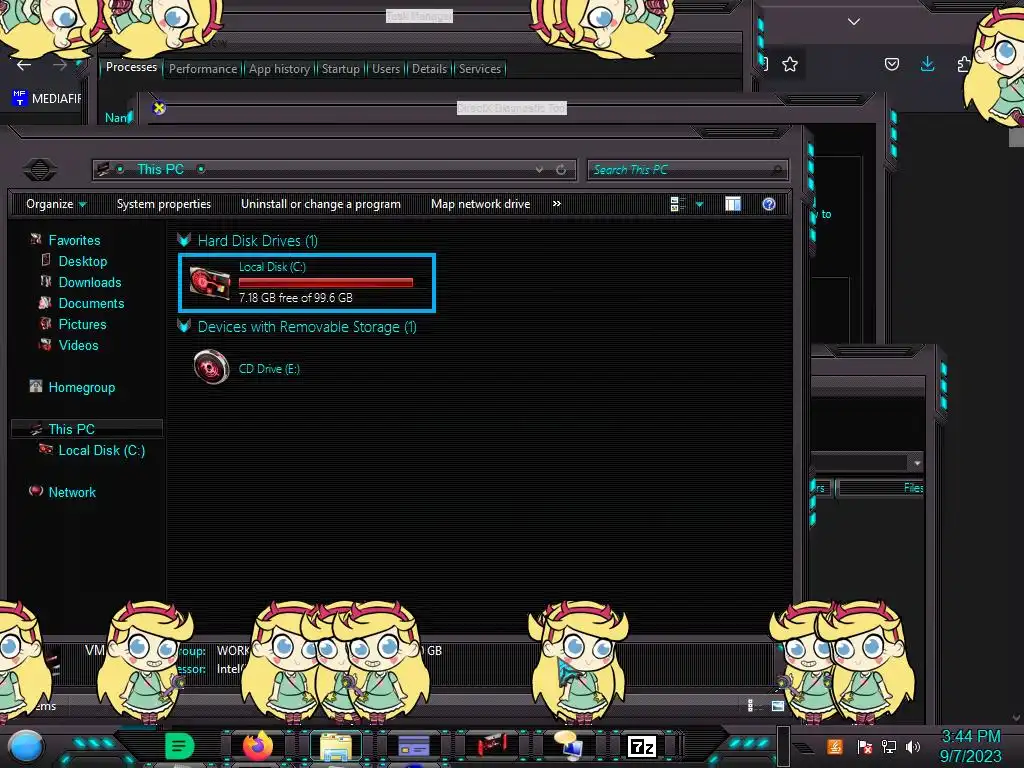Click the network tray icon

coord(888,746)
